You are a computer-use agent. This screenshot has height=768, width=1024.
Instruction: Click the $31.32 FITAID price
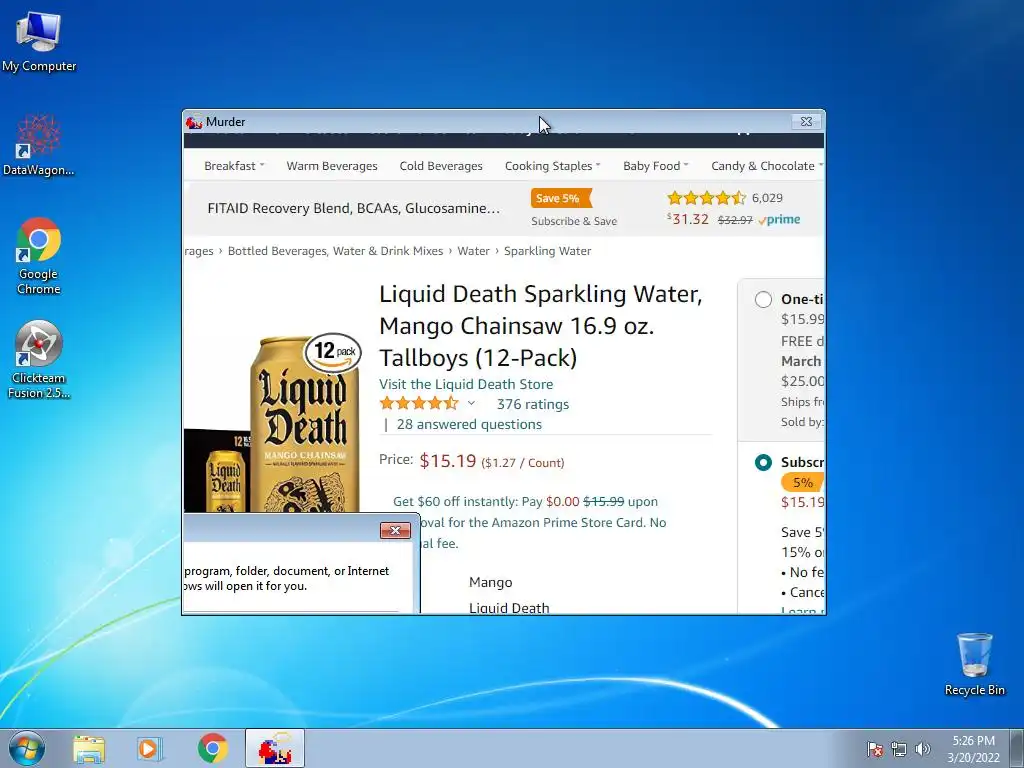pos(688,219)
